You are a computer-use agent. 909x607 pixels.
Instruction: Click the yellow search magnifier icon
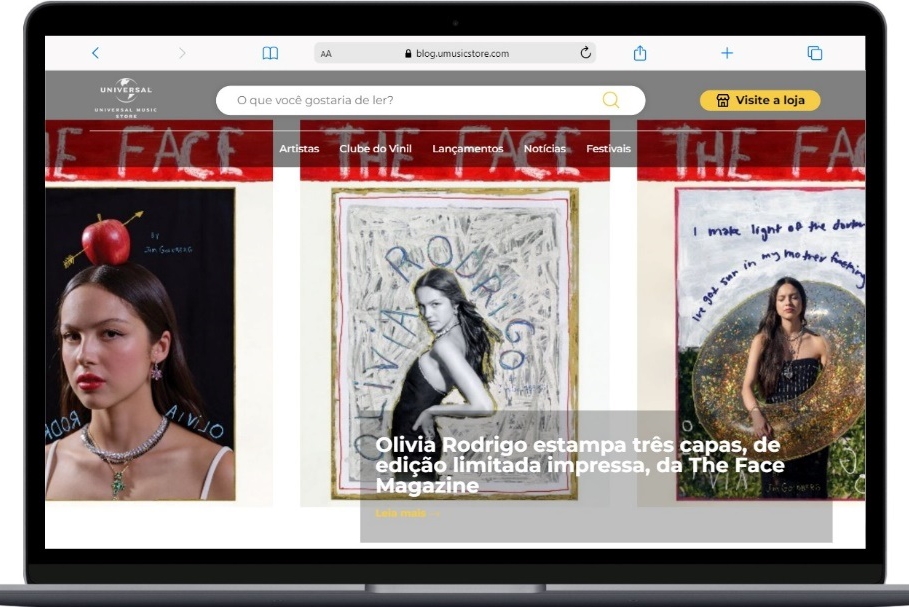610,100
